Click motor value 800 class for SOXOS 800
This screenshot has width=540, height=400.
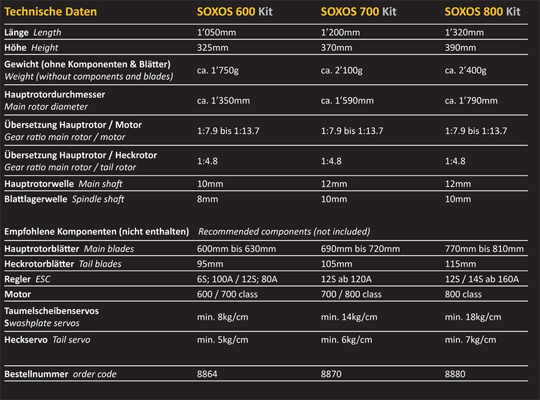click(463, 294)
